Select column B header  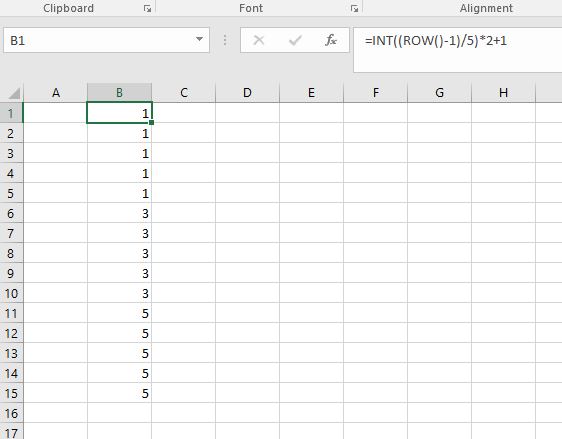click(119, 93)
